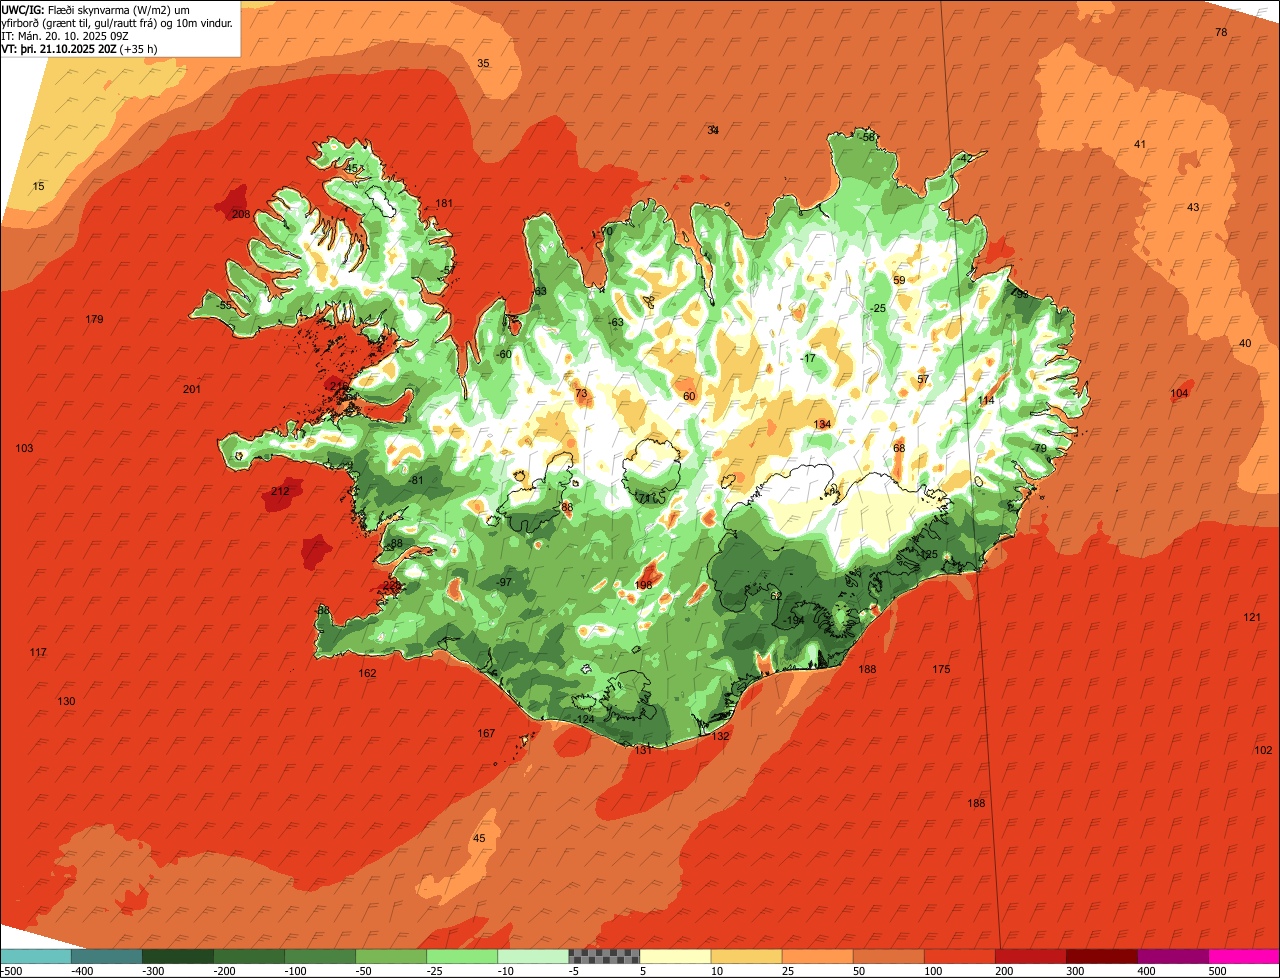The height and width of the screenshot is (978, 1280).
Task: Click the legend label '-500'
Action: (x=11, y=971)
